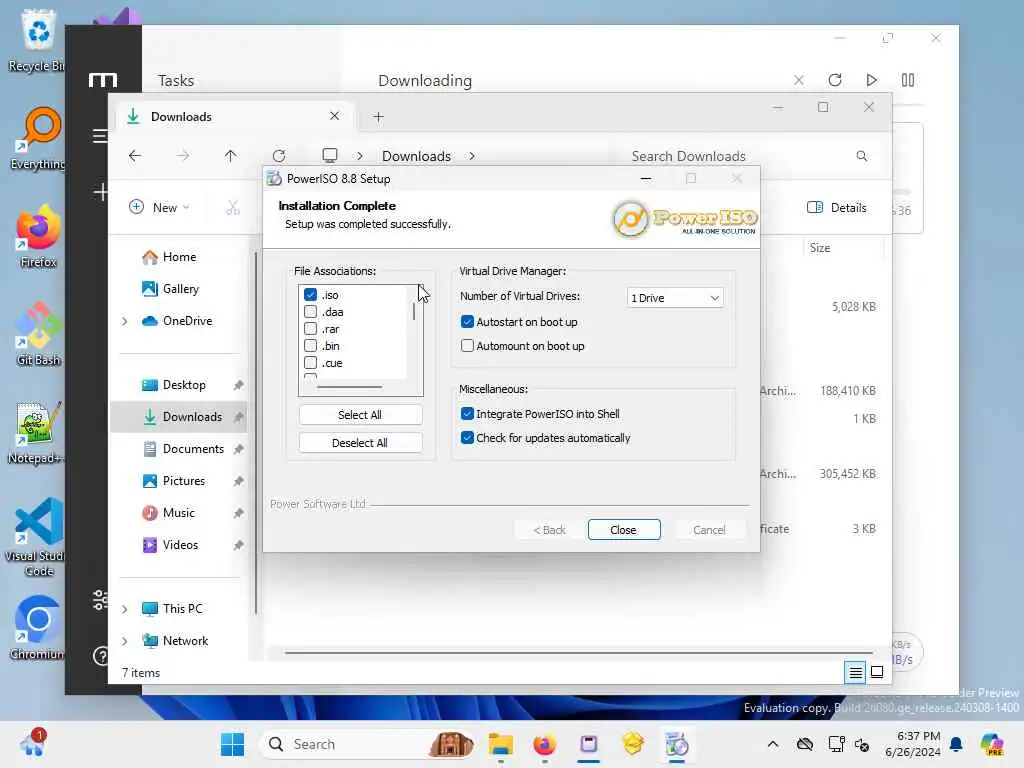Image resolution: width=1024 pixels, height=768 pixels.
Task: Check the .iso file association
Action: coord(310,295)
